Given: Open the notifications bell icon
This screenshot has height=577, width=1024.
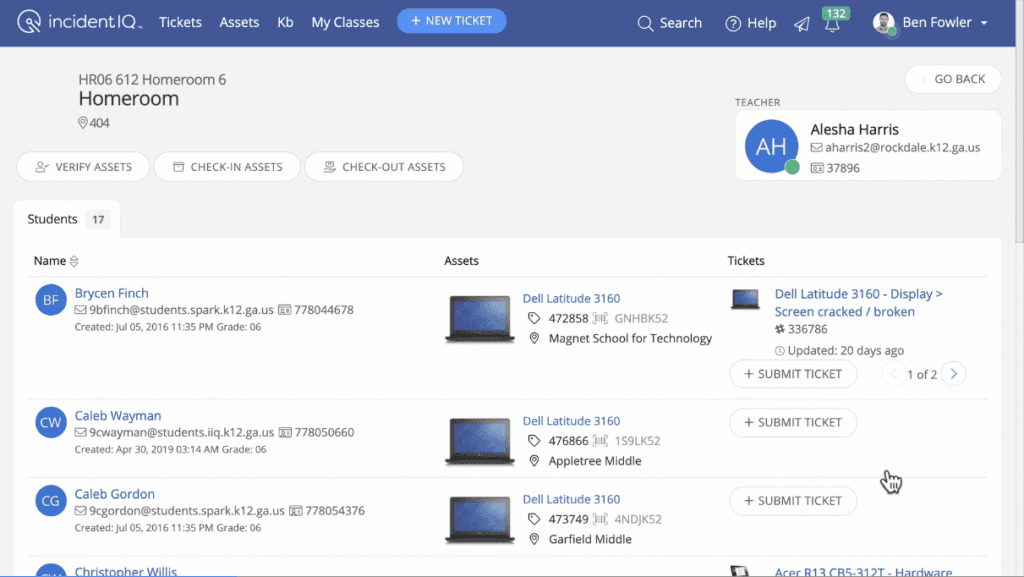Looking at the screenshot, I should (832, 25).
